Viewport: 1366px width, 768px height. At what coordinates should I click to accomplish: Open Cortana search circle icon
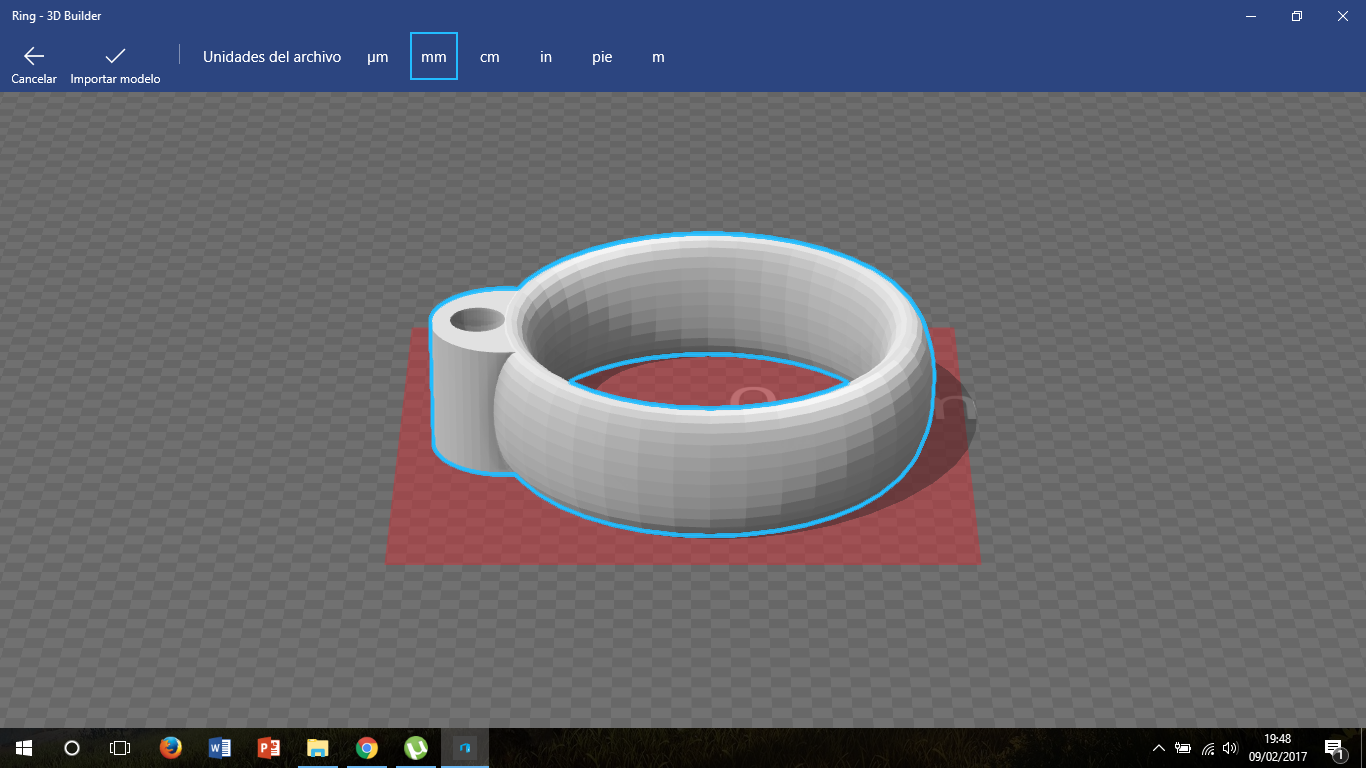coord(72,748)
